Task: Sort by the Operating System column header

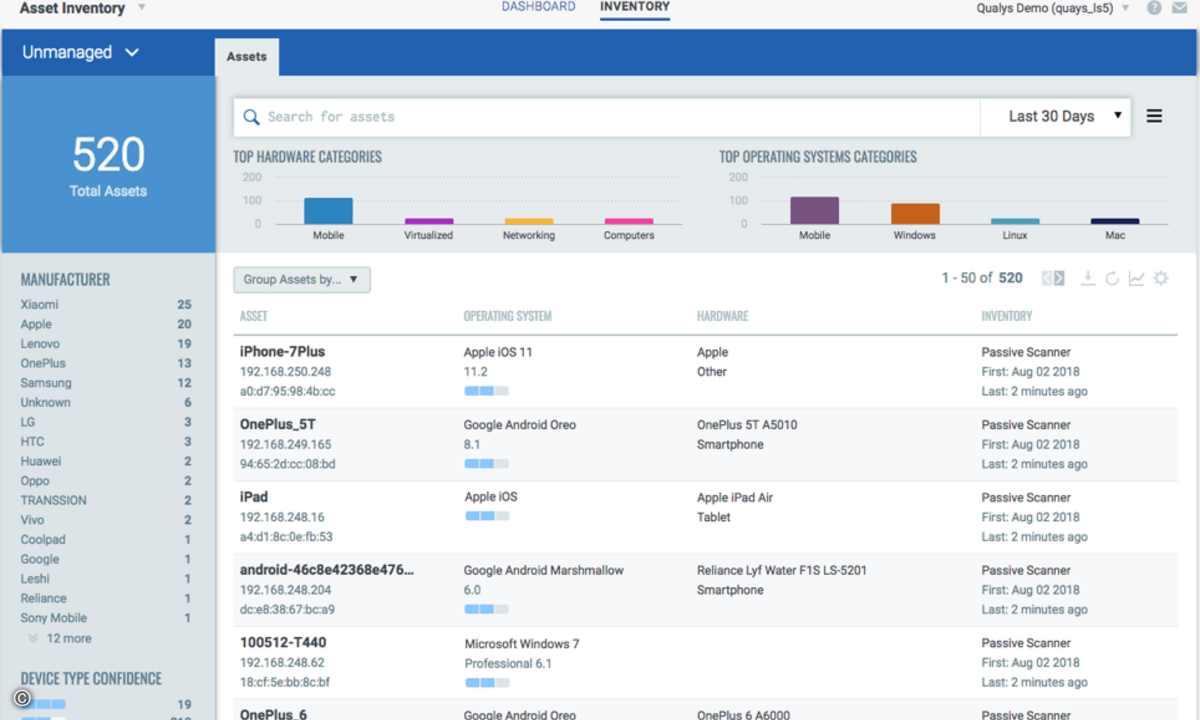Action: pyautogui.click(x=508, y=316)
